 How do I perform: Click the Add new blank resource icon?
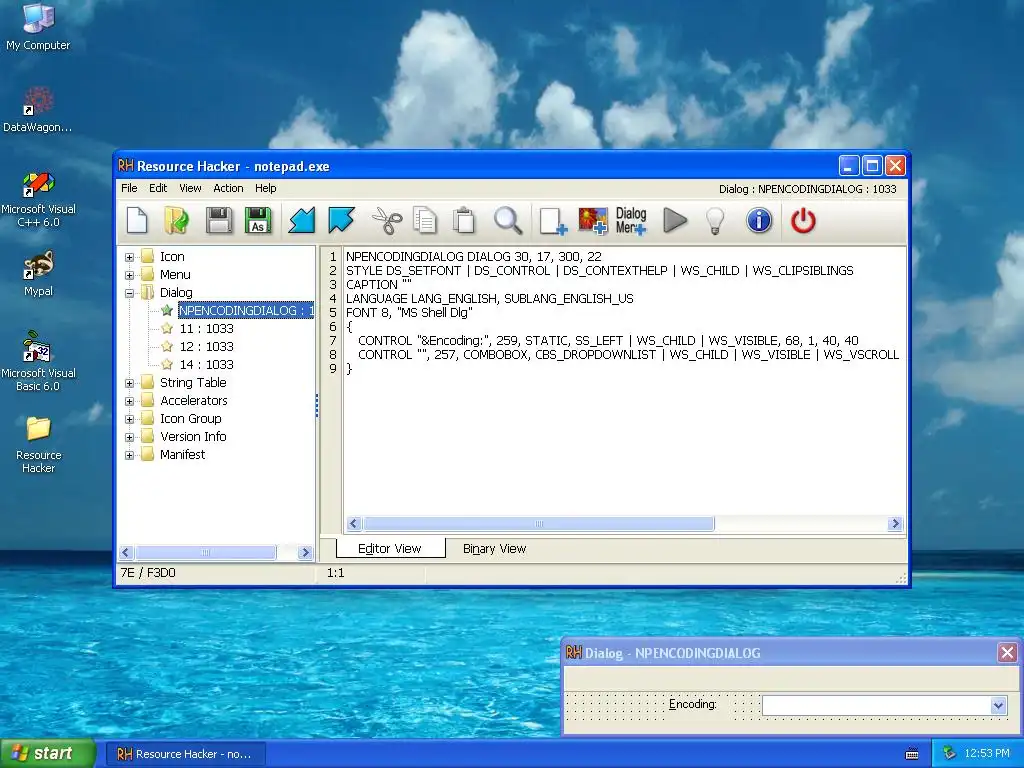553,221
